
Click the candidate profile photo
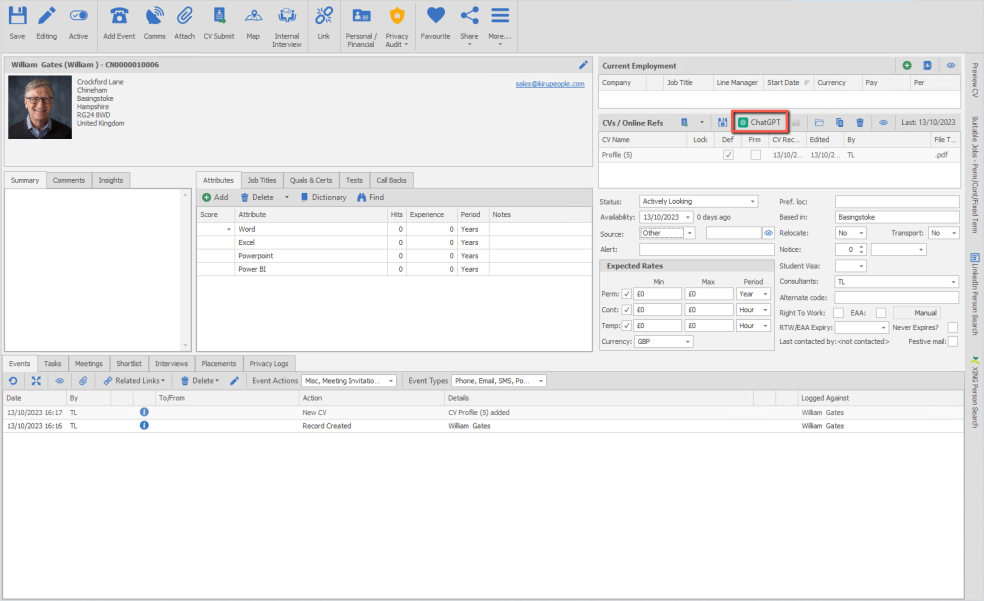[40, 107]
